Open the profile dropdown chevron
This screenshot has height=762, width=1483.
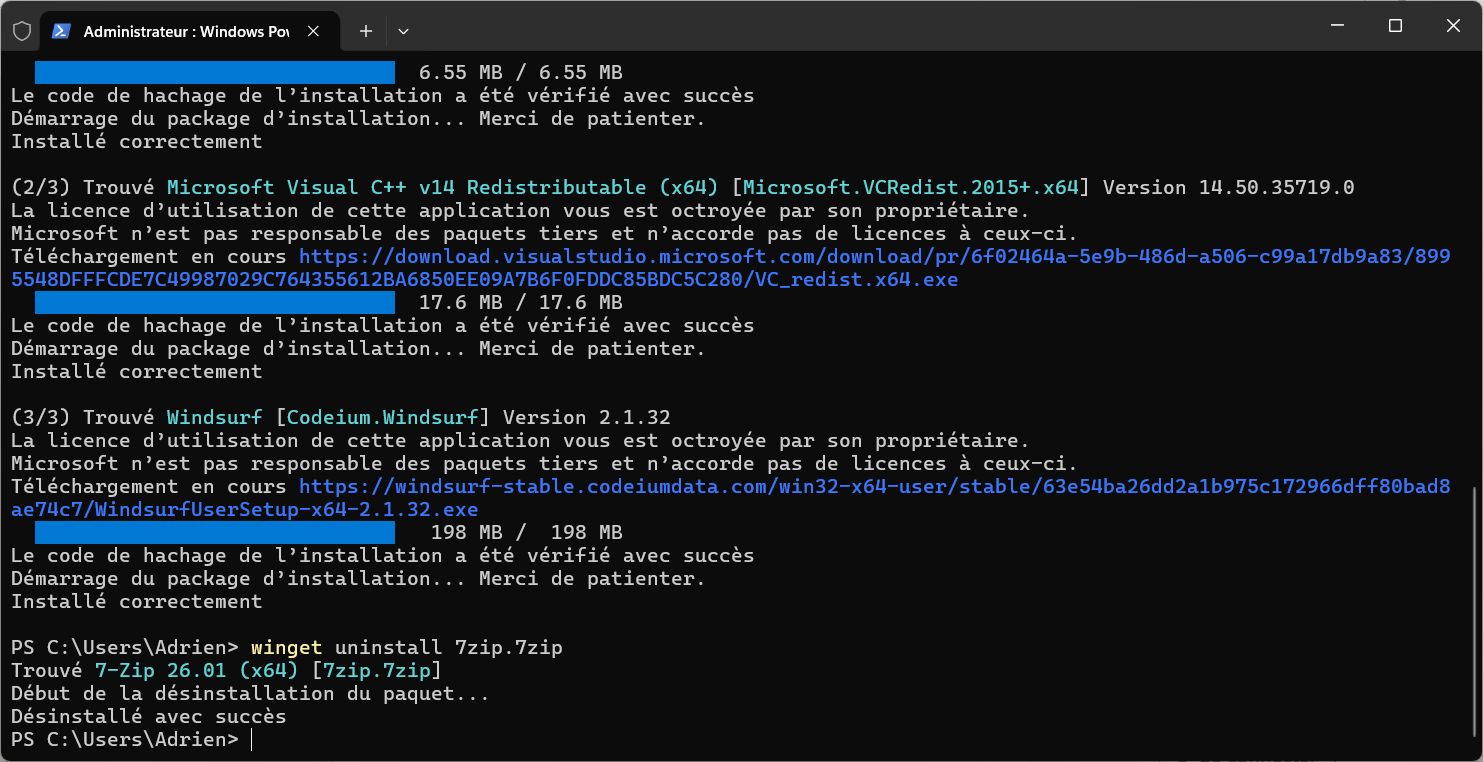coord(403,31)
